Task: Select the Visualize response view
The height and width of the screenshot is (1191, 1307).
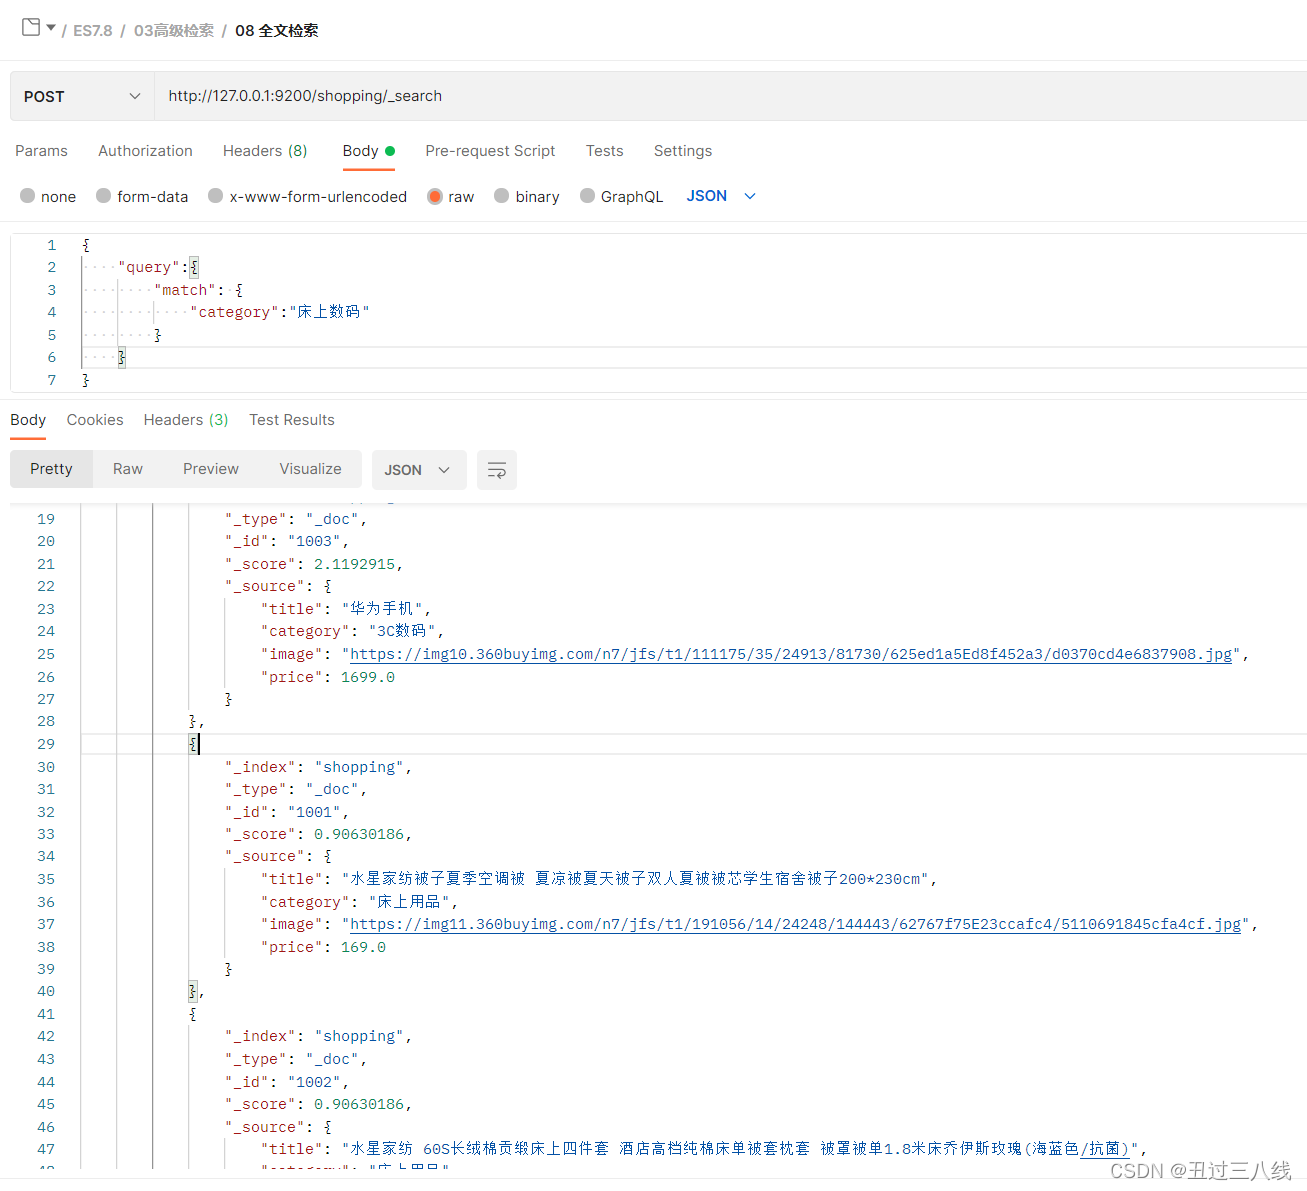Action: click(x=310, y=469)
